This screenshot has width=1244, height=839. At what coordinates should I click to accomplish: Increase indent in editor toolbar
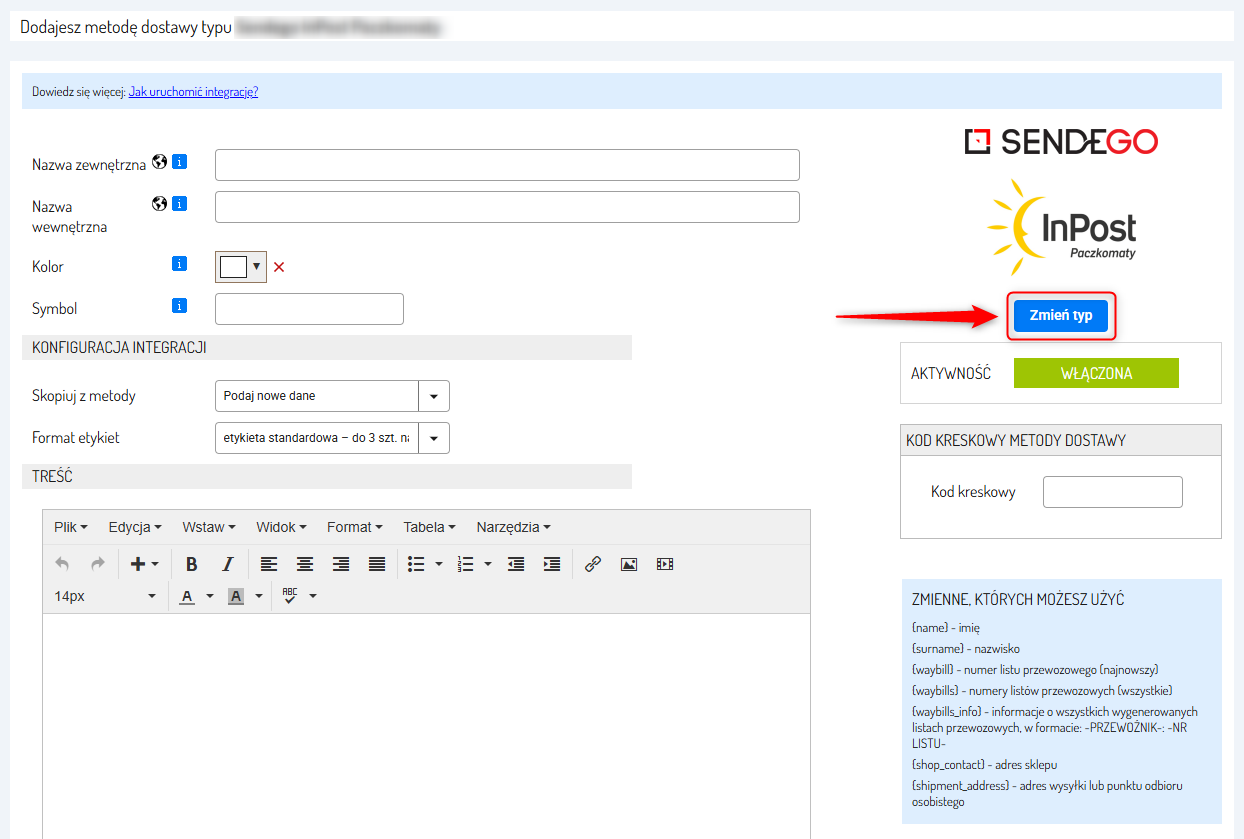[x=551, y=564]
